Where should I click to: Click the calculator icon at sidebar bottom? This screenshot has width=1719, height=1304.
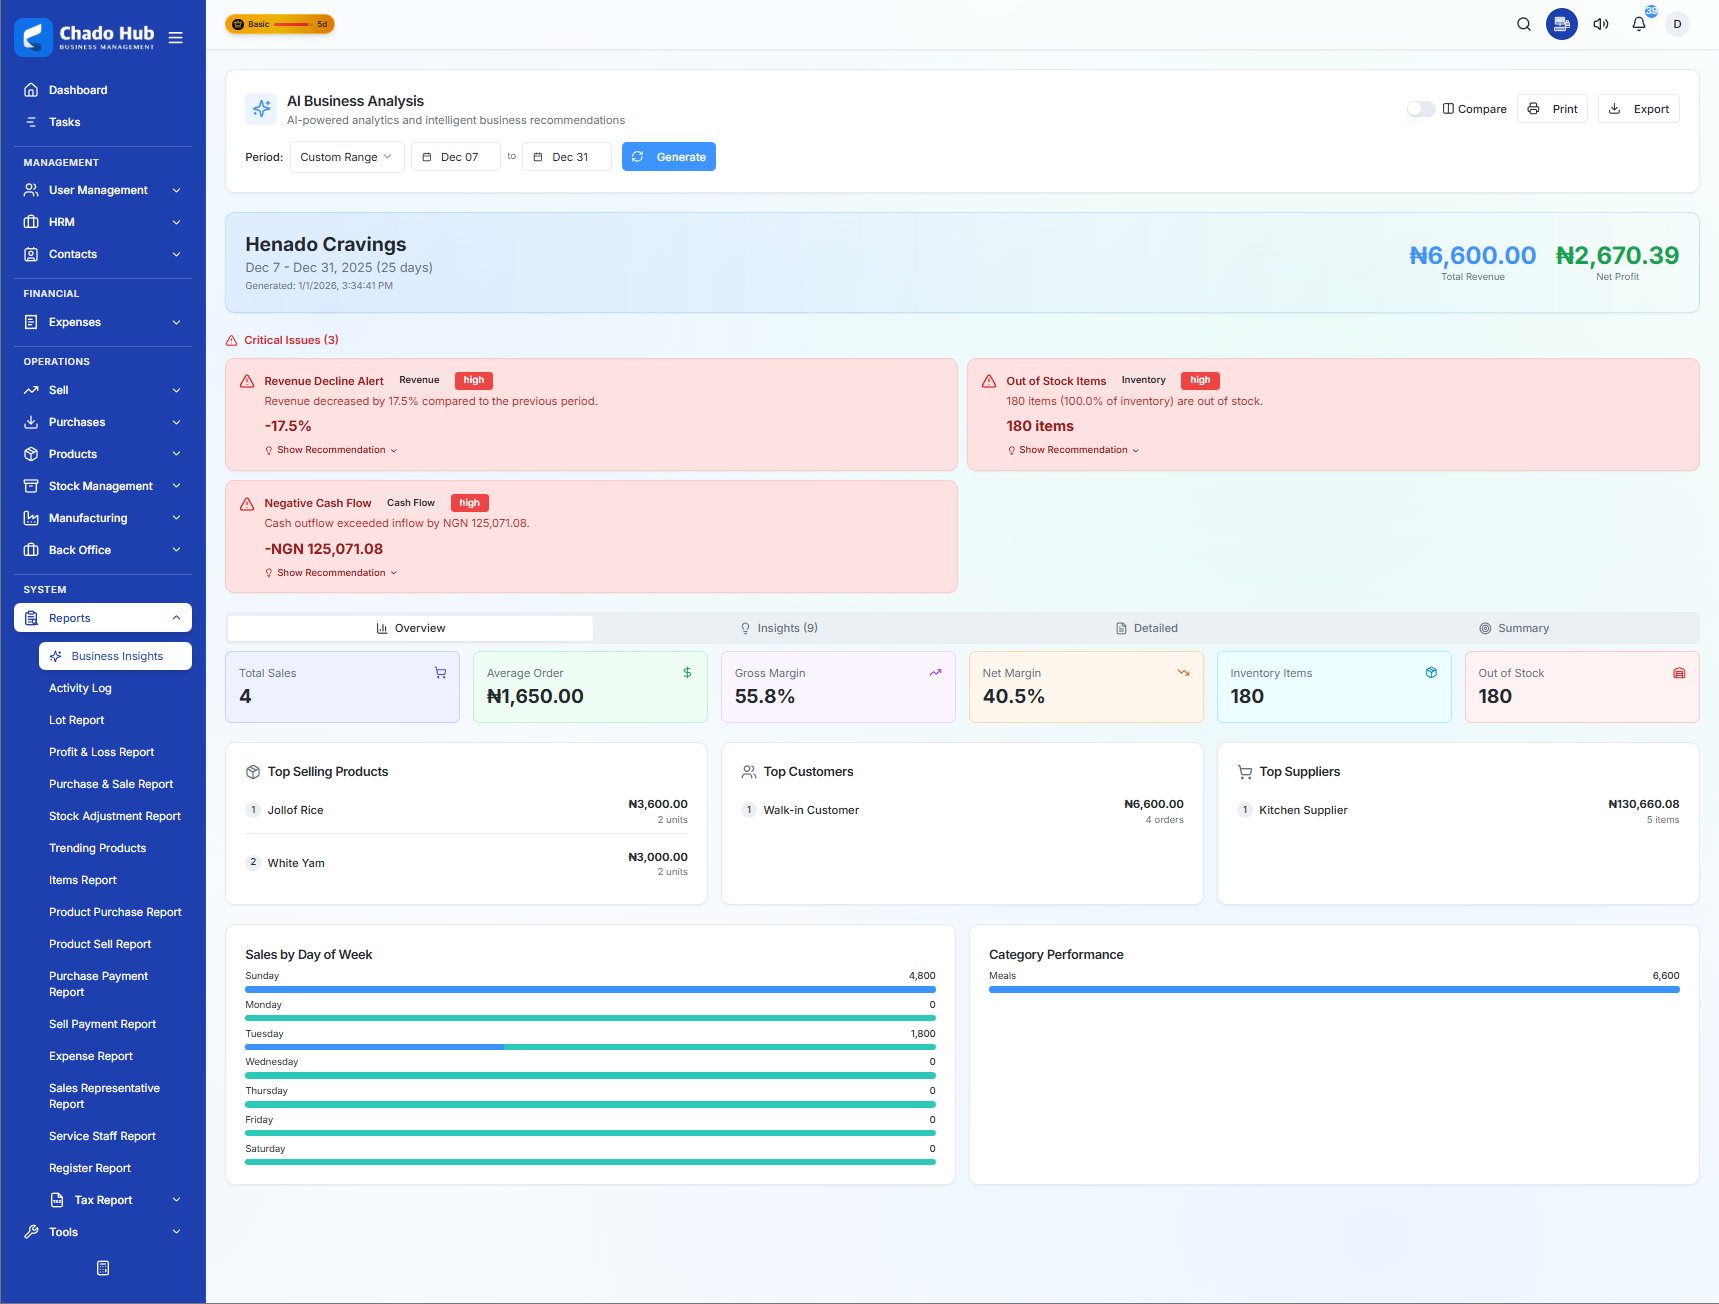coord(103,1268)
